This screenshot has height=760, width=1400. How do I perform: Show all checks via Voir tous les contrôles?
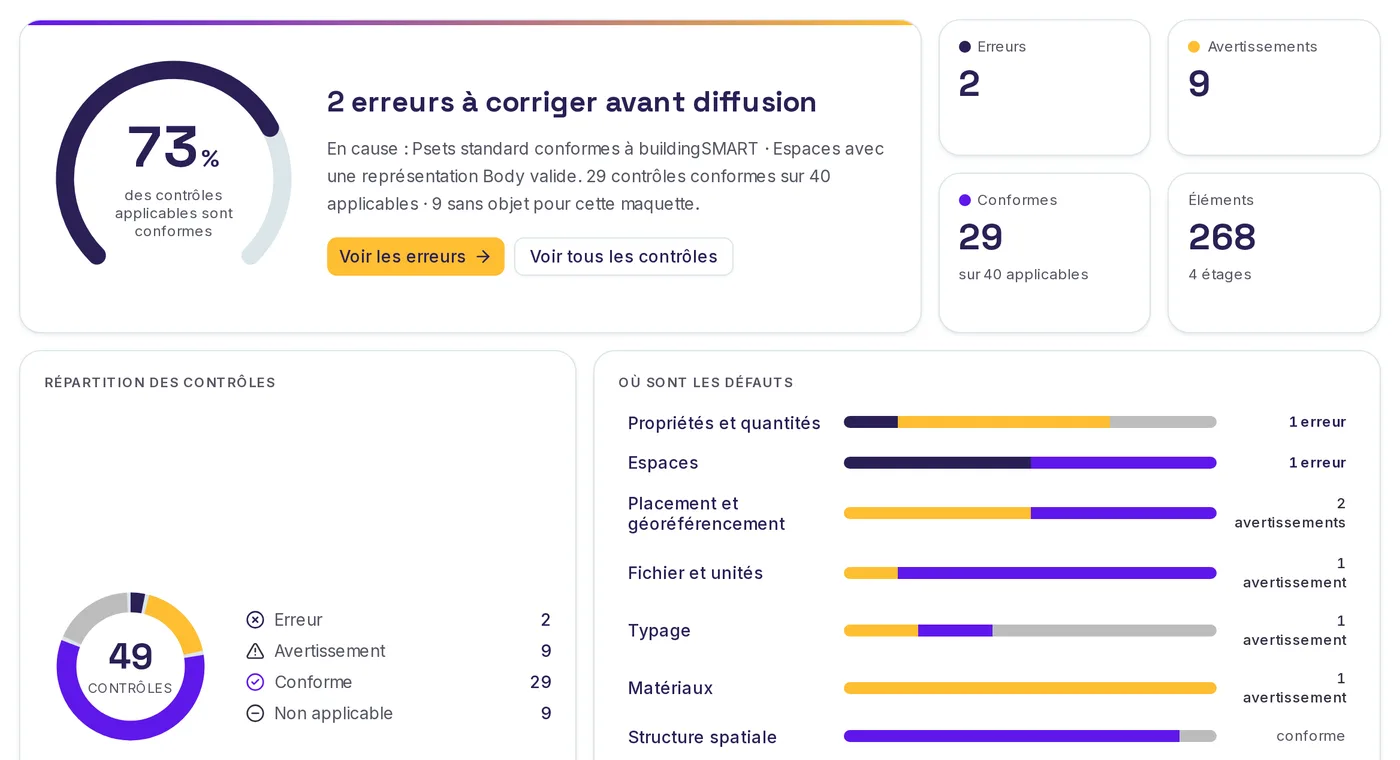tap(623, 257)
